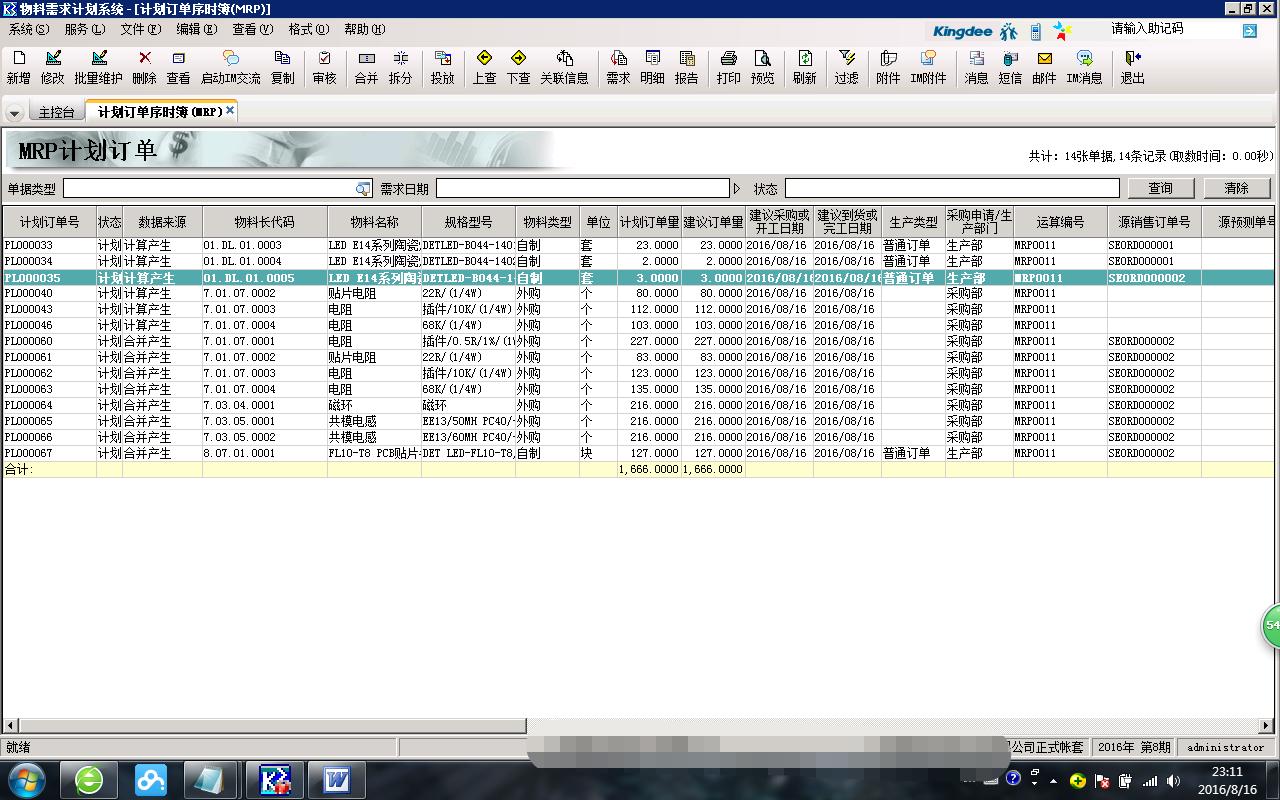Click the 新增 (New) toolbar icon
The width and height of the screenshot is (1280, 800).
click(x=18, y=66)
